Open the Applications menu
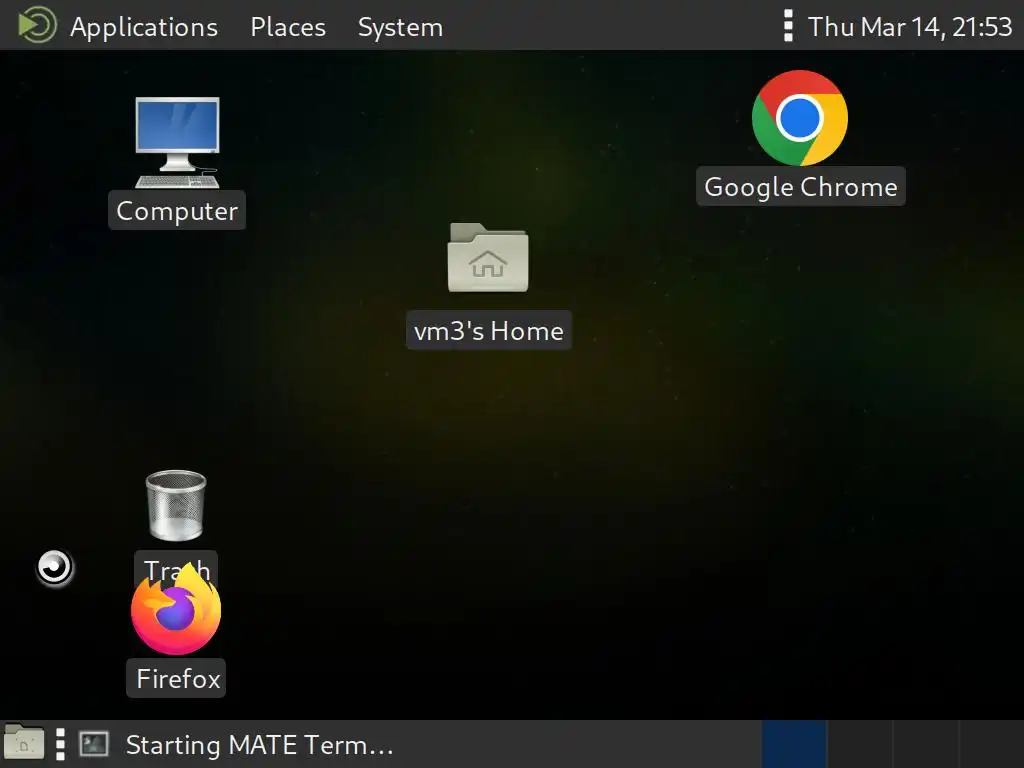The image size is (1024, 768). click(x=144, y=27)
